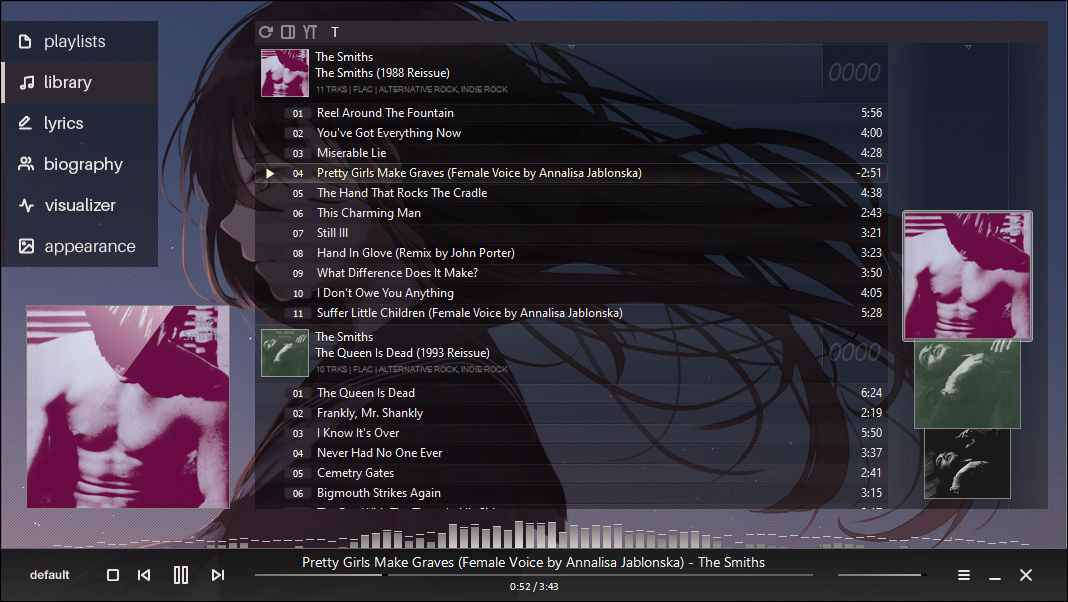Toggle the panel layout icon in toolbar
This screenshot has width=1068, height=602.
pyautogui.click(x=288, y=32)
